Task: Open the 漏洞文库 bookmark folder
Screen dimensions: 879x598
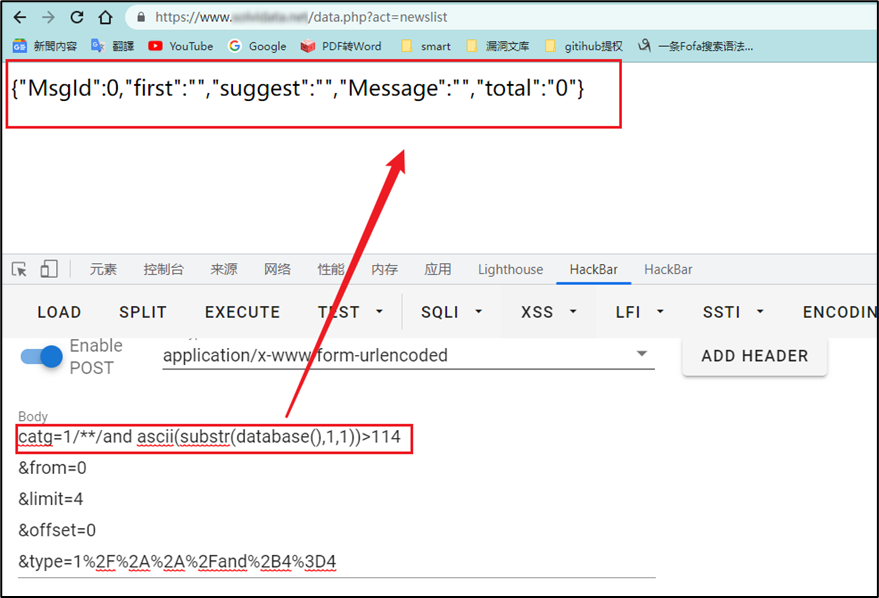Action: 498,46
